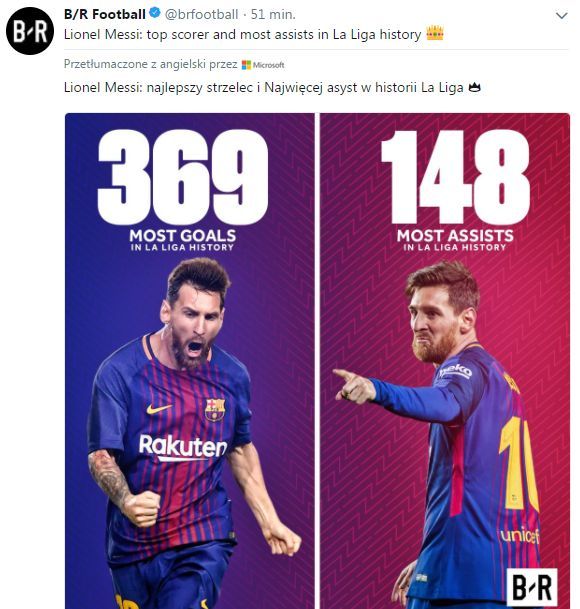
Task: Open the 148 Most Assists image half
Action: pos(445,361)
